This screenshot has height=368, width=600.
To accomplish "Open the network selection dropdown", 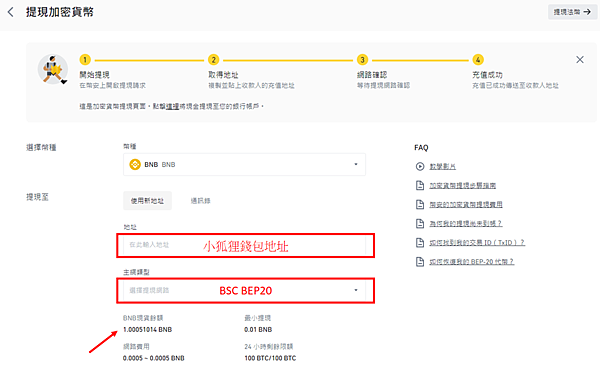I will [244, 290].
